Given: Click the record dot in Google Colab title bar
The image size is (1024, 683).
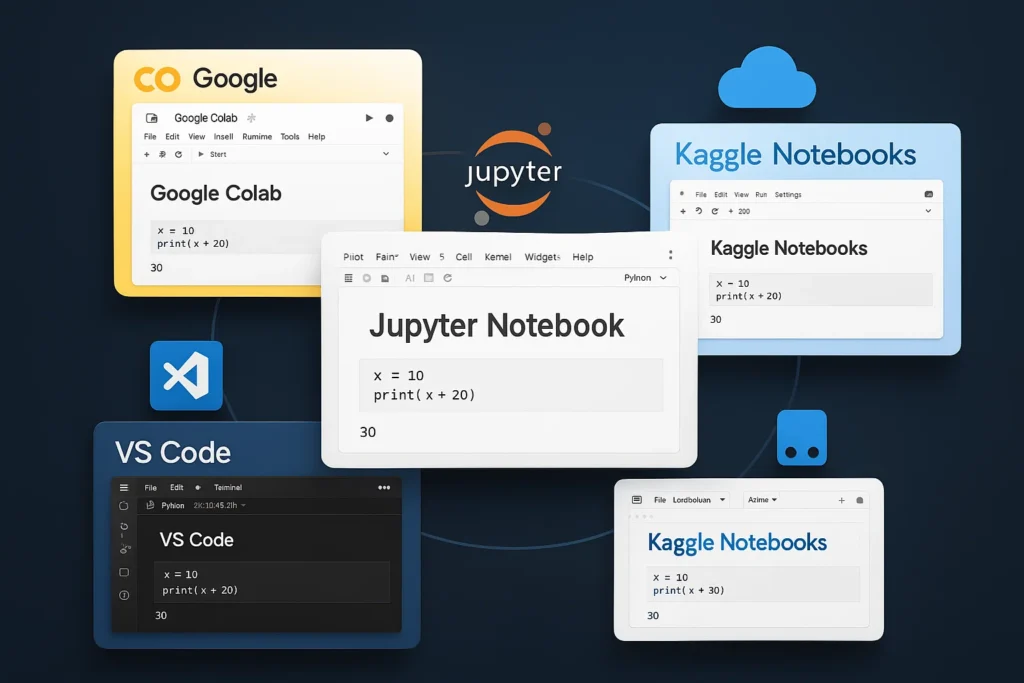Looking at the screenshot, I should [389, 118].
